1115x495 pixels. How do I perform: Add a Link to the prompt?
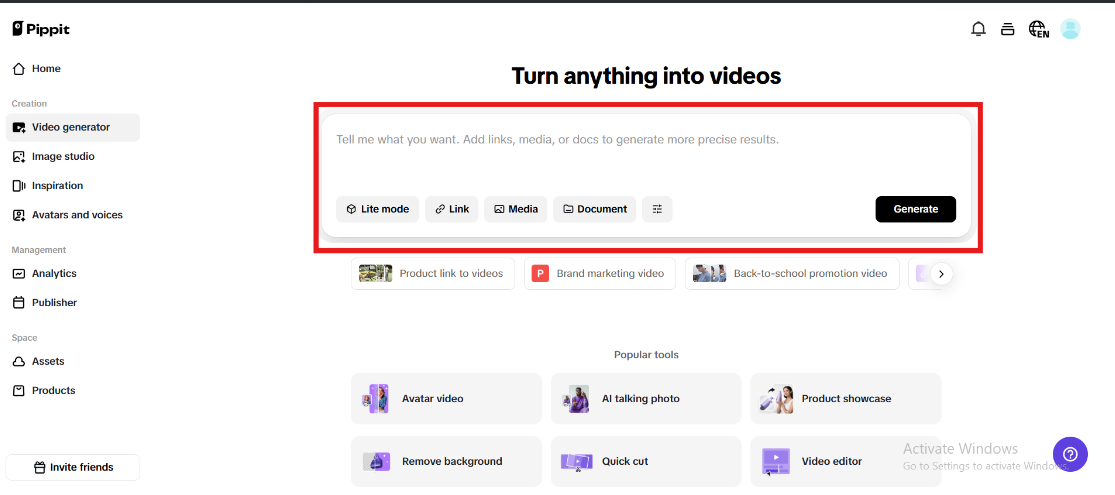pyautogui.click(x=452, y=209)
